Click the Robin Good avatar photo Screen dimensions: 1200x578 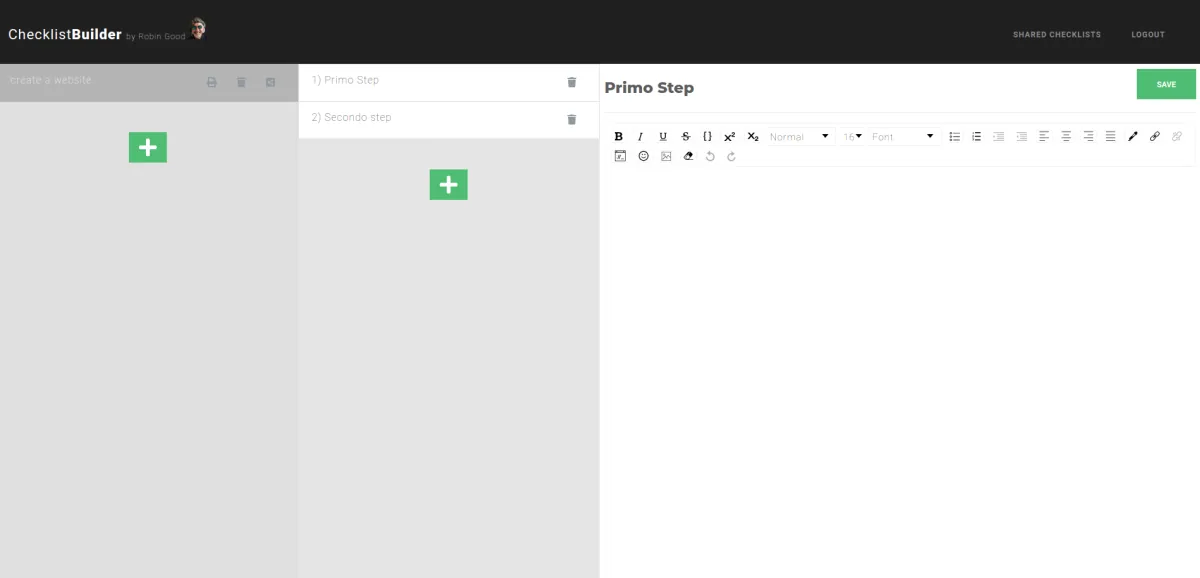pos(198,29)
